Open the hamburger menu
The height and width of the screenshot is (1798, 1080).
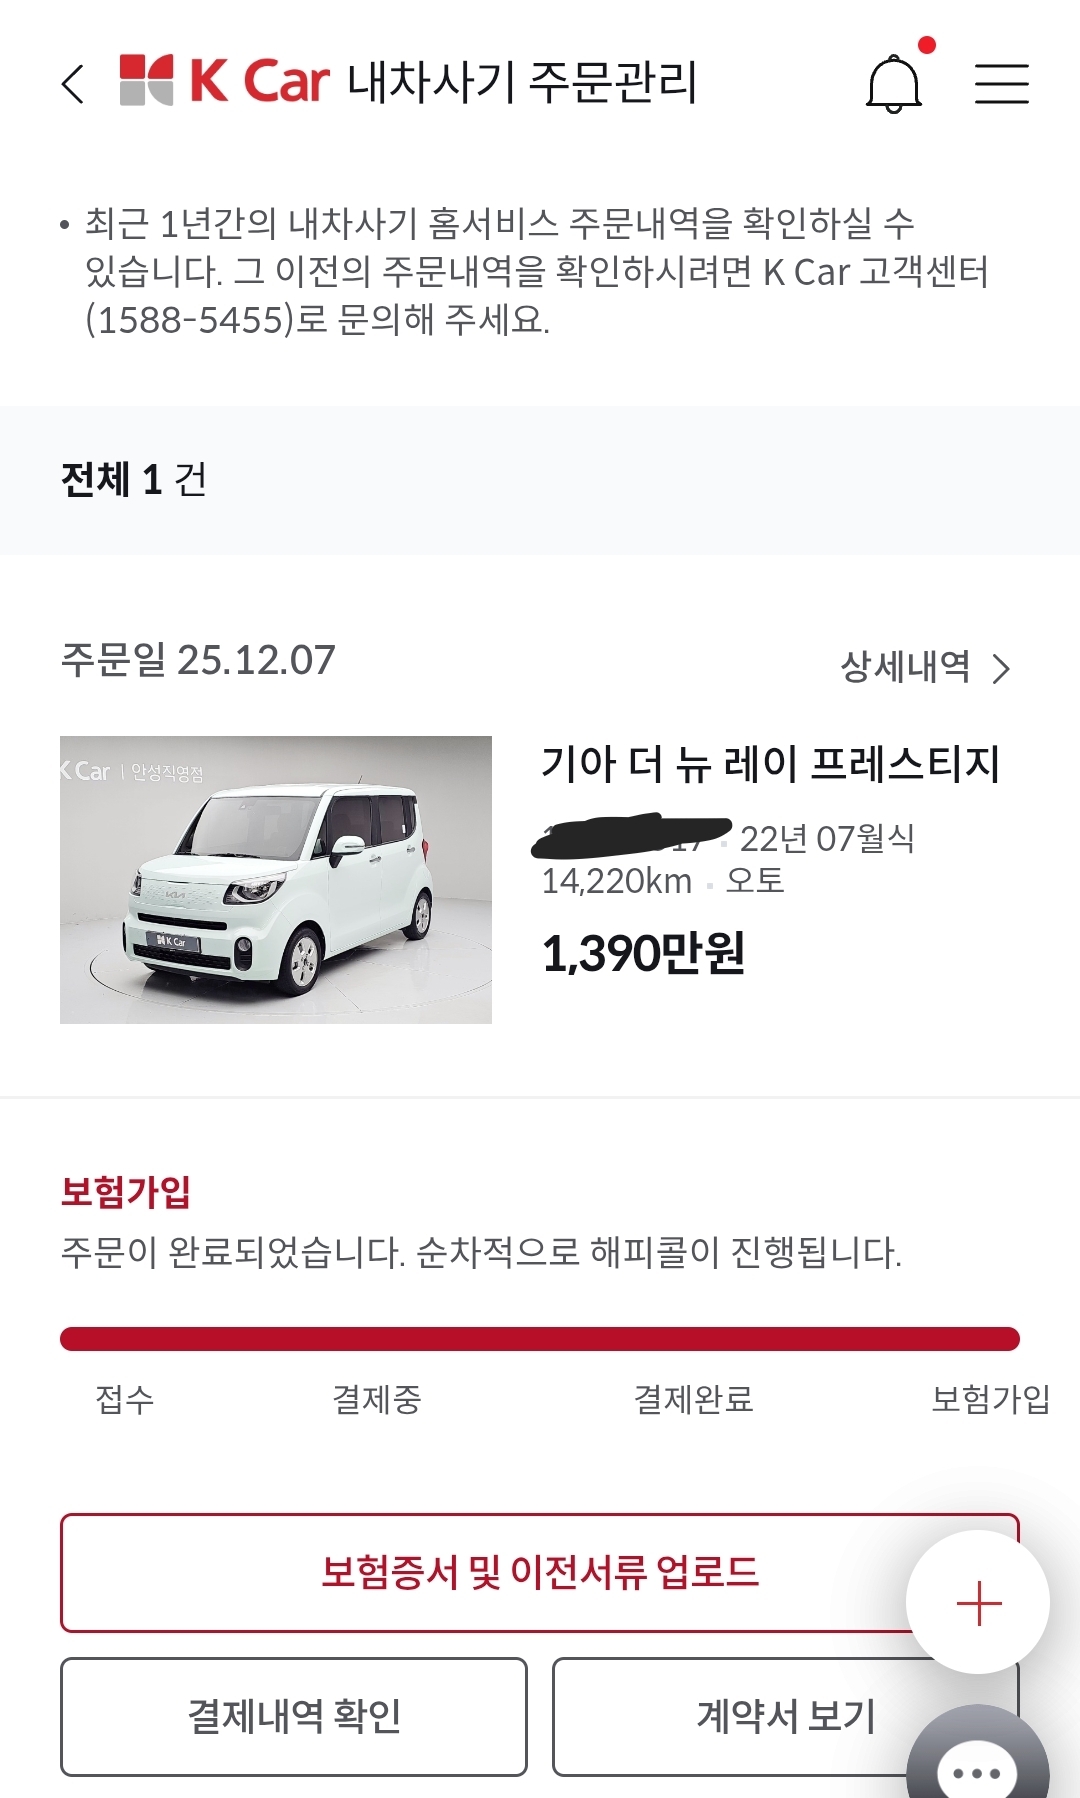click(1001, 84)
